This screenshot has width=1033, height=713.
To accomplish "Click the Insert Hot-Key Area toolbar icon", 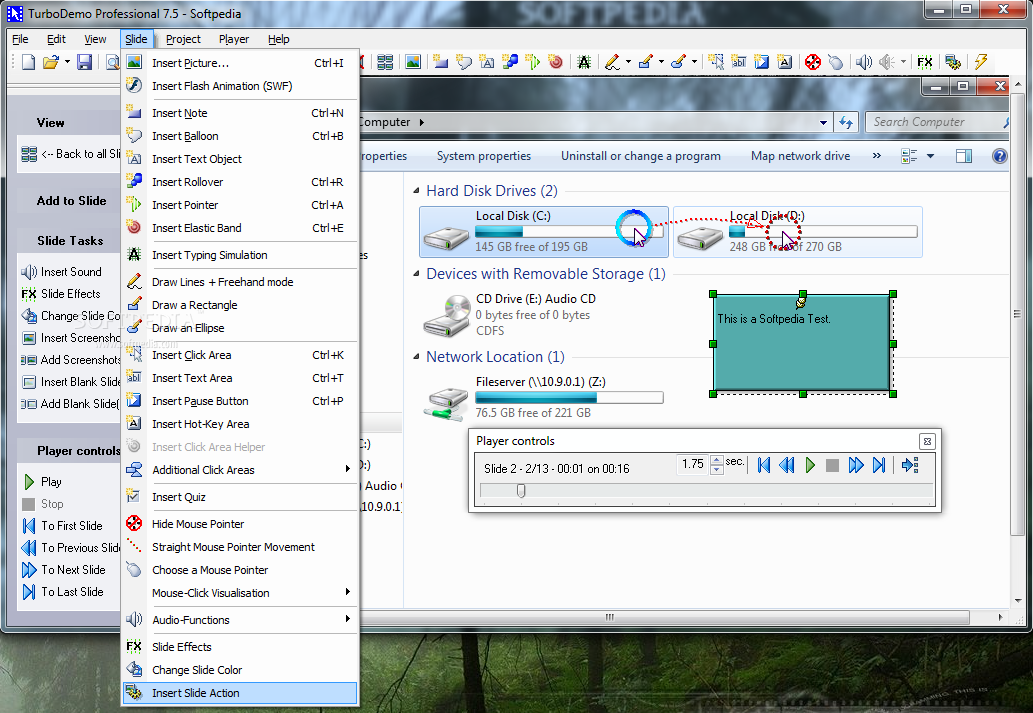I will pyautogui.click(x=784, y=62).
